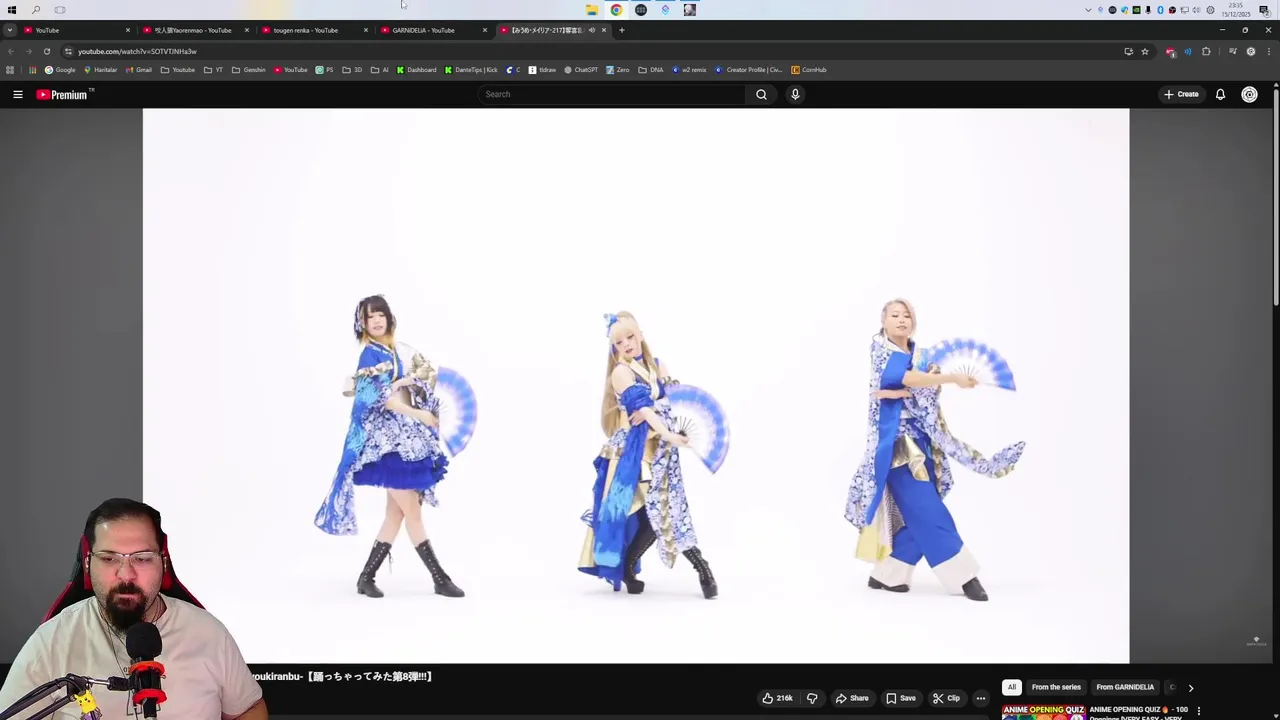Open the 3D bookmarks folder

351,70
